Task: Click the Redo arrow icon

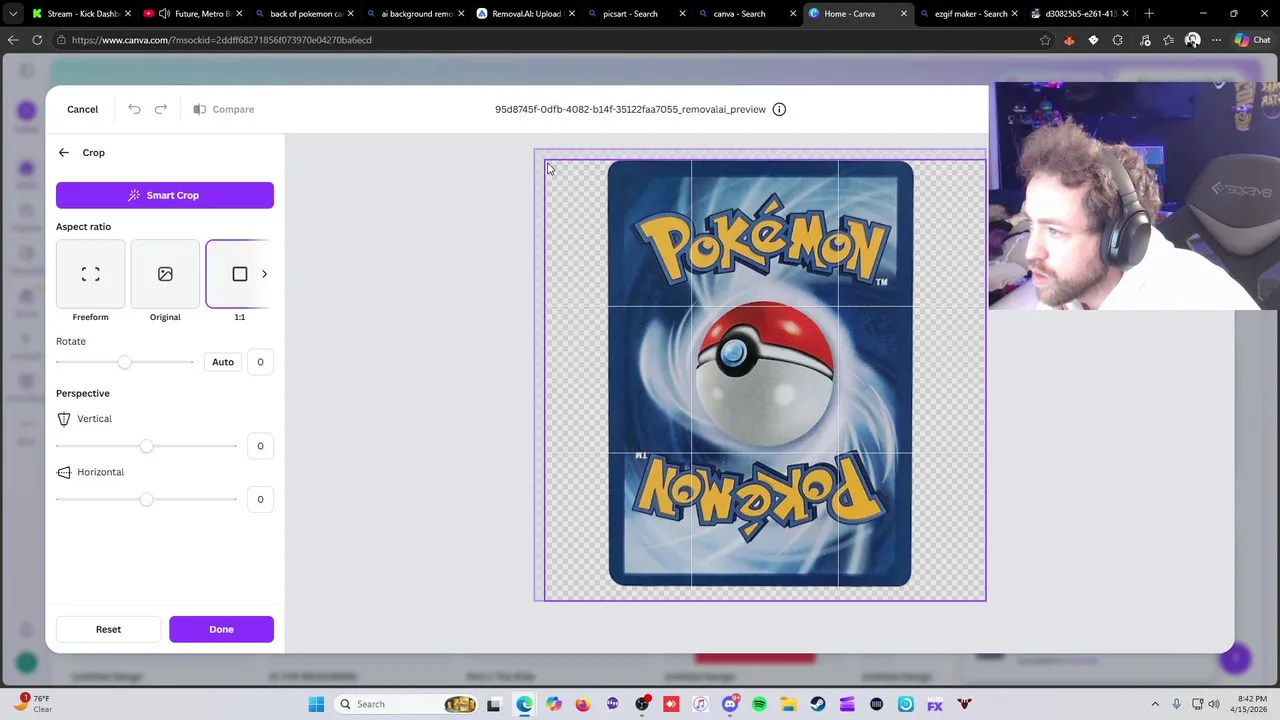Action: [x=161, y=109]
